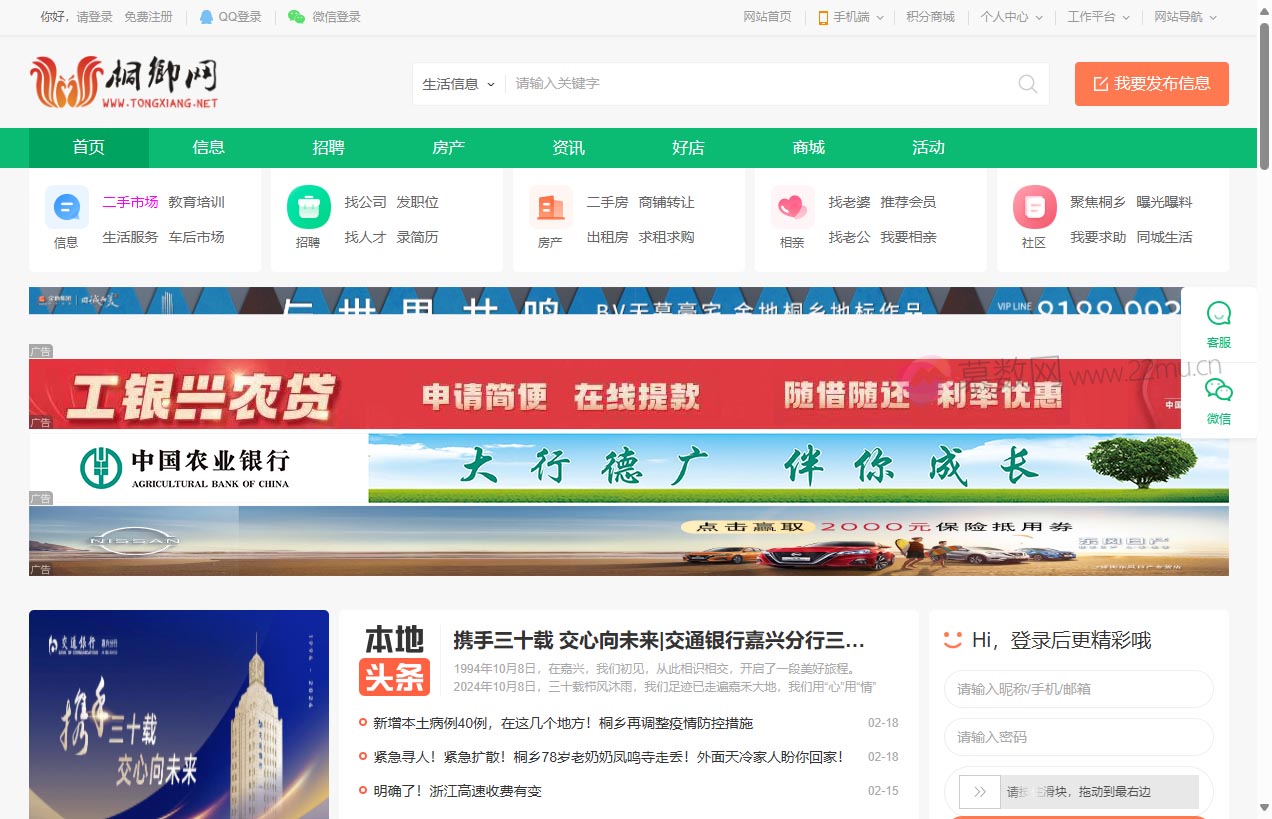Select the 商城 navigation tab
Image resolution: width=1272 pixels, height=819 pixels.
(808, 147)
